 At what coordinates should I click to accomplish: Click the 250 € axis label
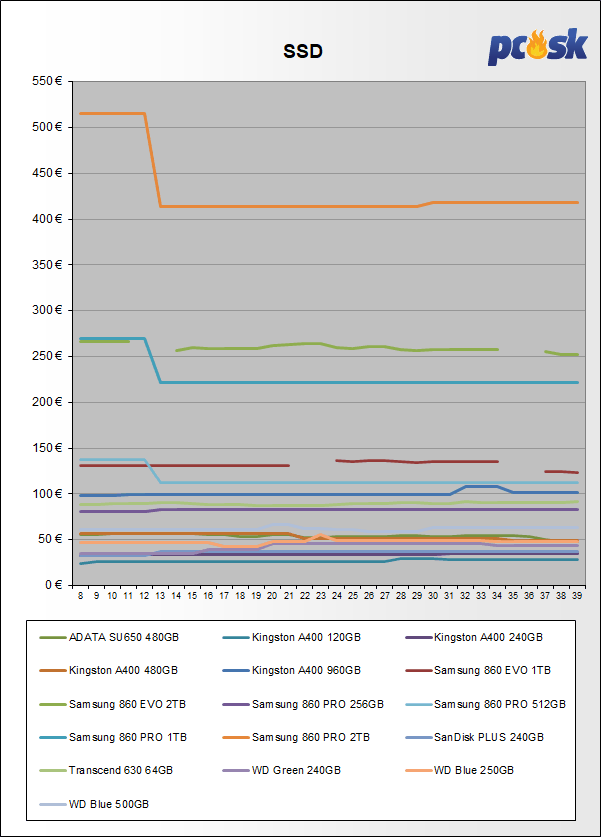[x=47, y=356]
